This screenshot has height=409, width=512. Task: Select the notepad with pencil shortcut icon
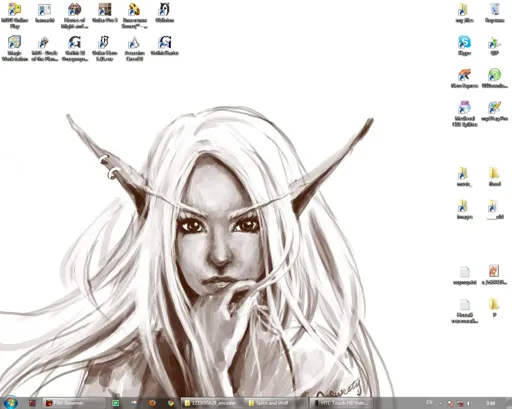pos(495,111)
